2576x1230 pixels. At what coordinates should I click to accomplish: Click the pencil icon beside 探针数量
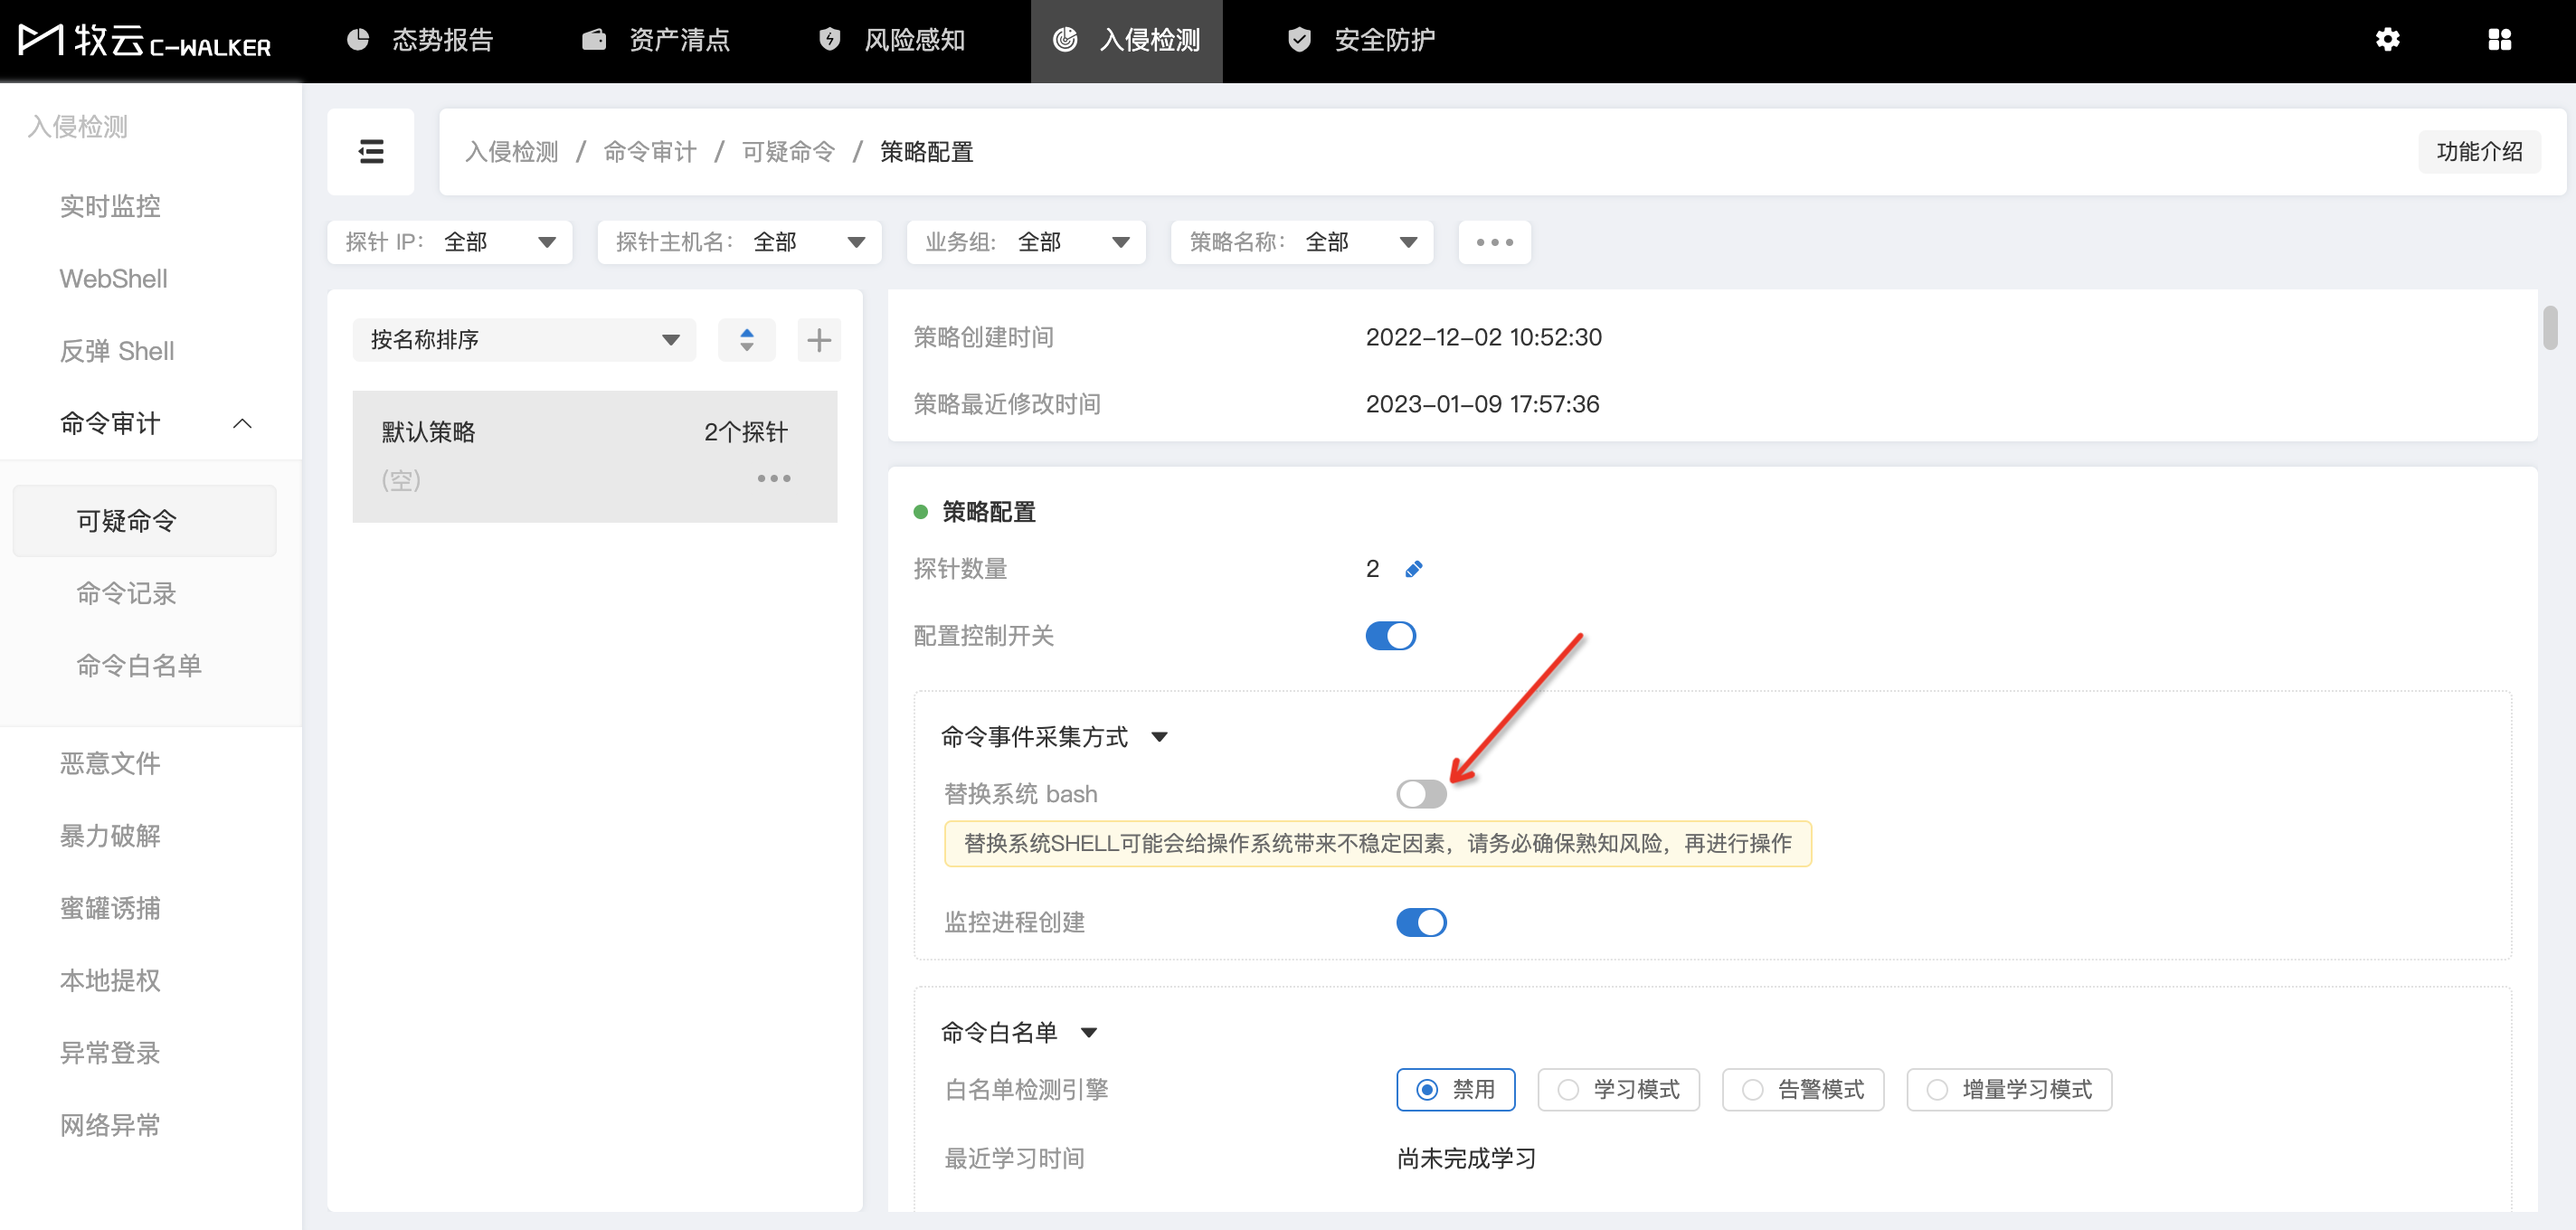coord(1413,569)
